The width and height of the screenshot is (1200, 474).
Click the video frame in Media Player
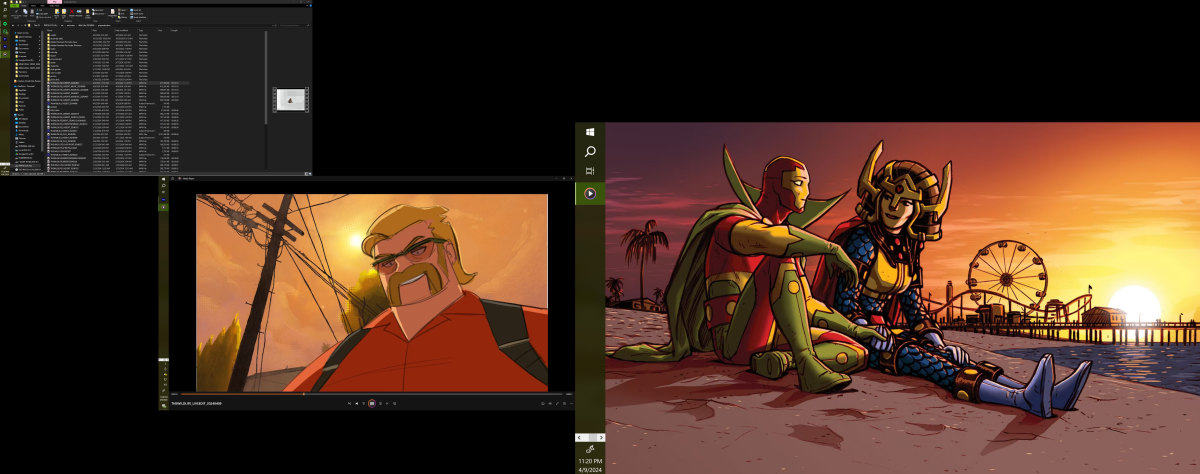[372, 292]
